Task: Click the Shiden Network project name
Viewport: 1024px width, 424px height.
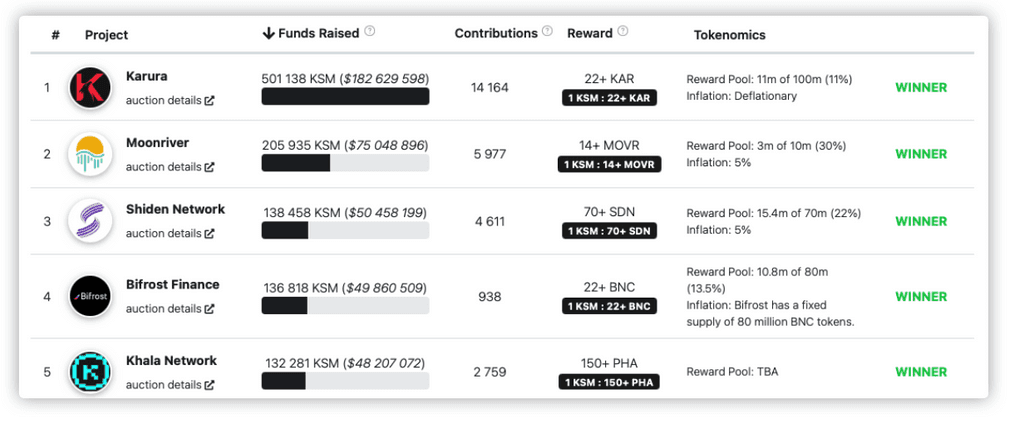Action: click(175, 210)
